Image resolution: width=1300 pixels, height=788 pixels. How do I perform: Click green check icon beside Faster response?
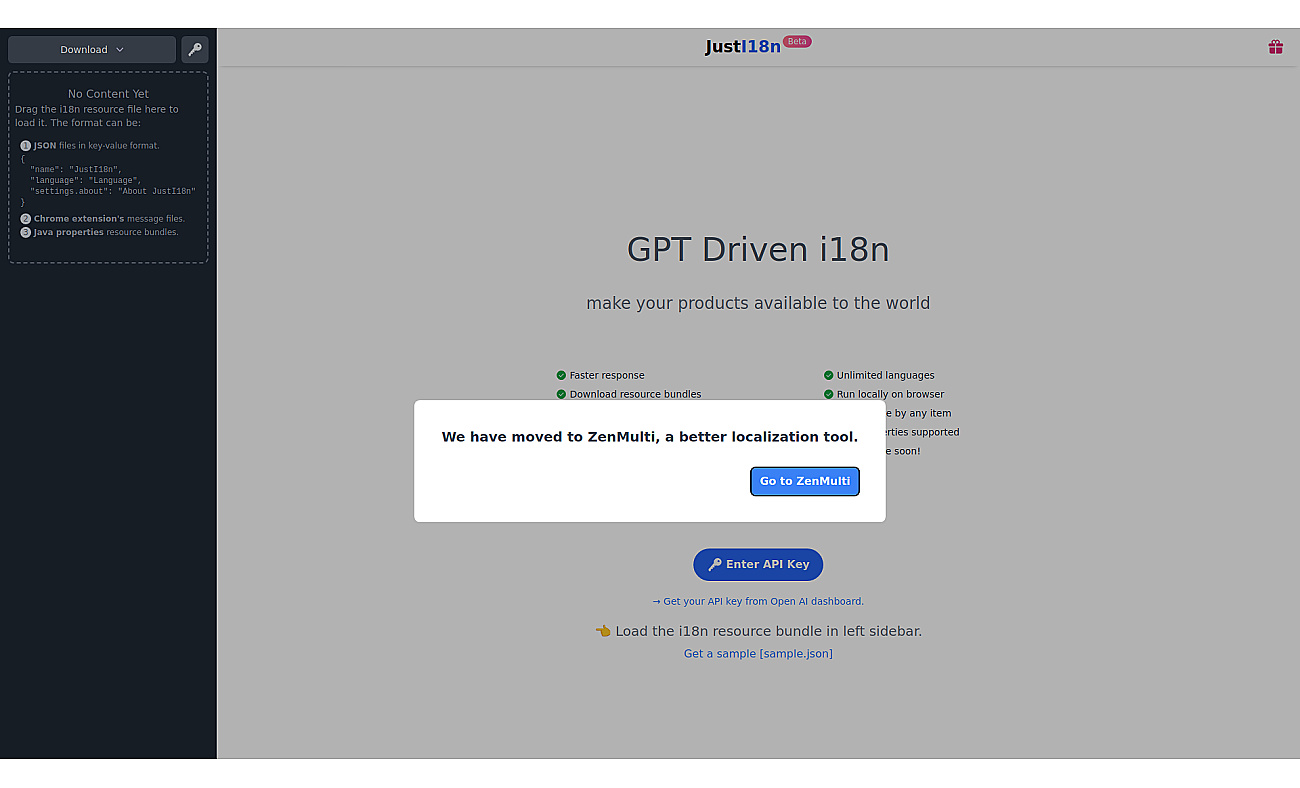point(561,375)
